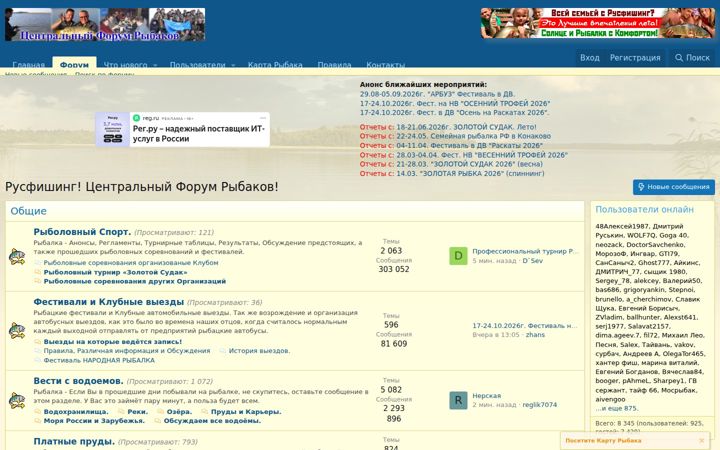The height and width of the screenshot is (450, 720).
Task: Open Фестиваль в ДВ Раскаты 2026 report
Action: [x=469, y=146]
